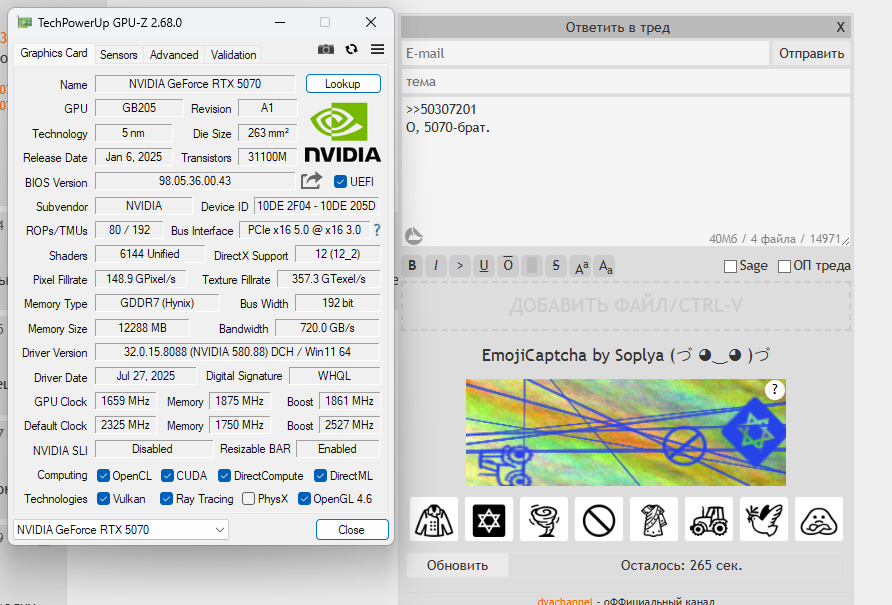Click the Lookup button
This screenshot has height=605, width=892.
(343, 84)
